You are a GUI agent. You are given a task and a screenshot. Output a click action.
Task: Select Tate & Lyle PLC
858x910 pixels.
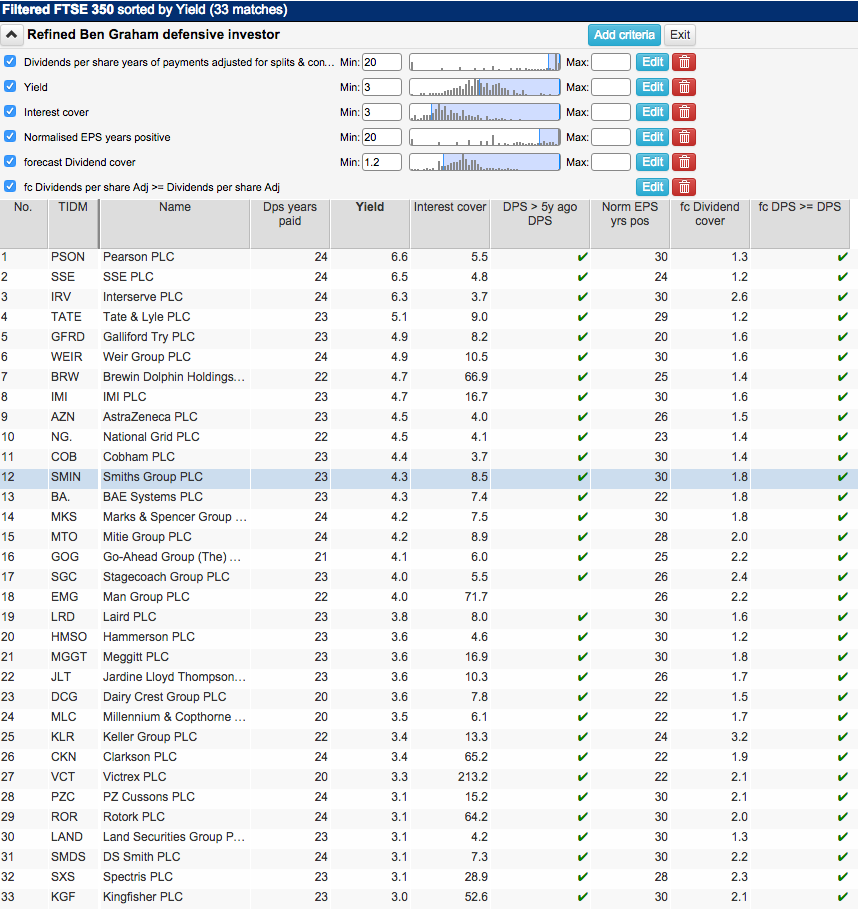tap(429, 317)
